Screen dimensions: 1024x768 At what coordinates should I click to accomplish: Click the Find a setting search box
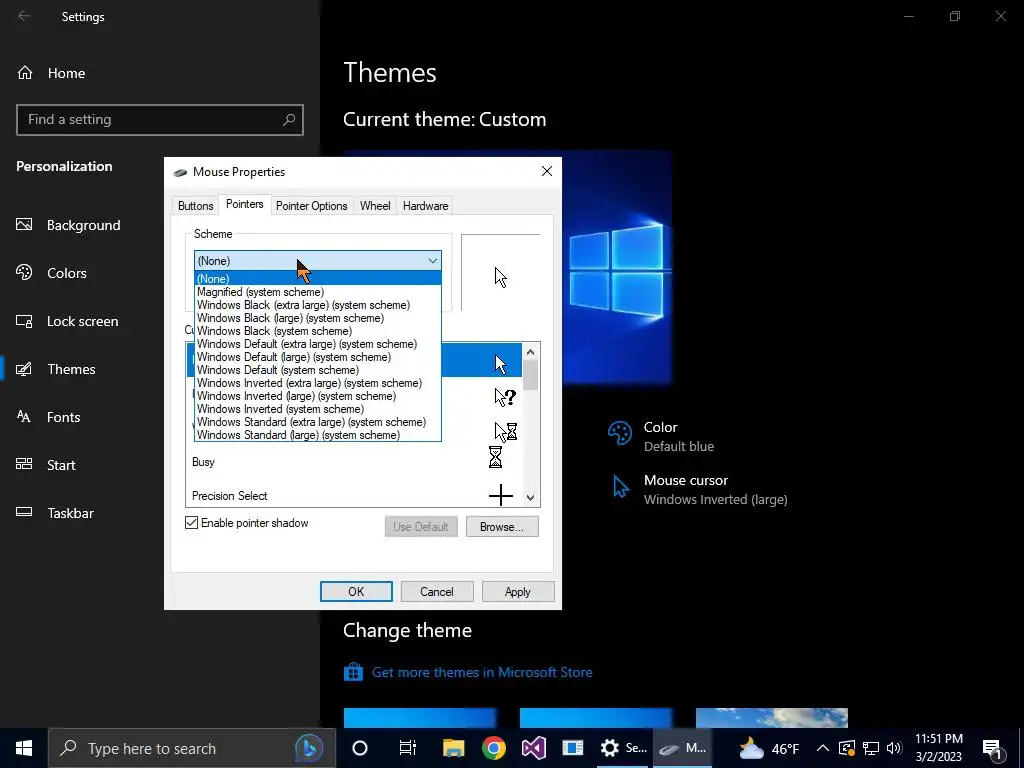(160, 120)
